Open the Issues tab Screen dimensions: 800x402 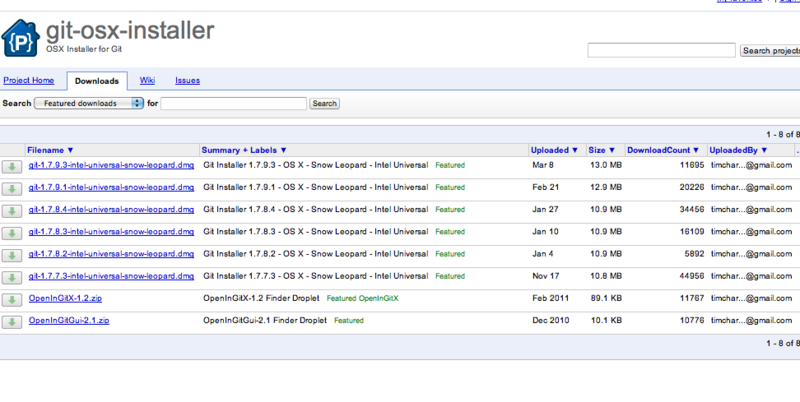point(187,81)
